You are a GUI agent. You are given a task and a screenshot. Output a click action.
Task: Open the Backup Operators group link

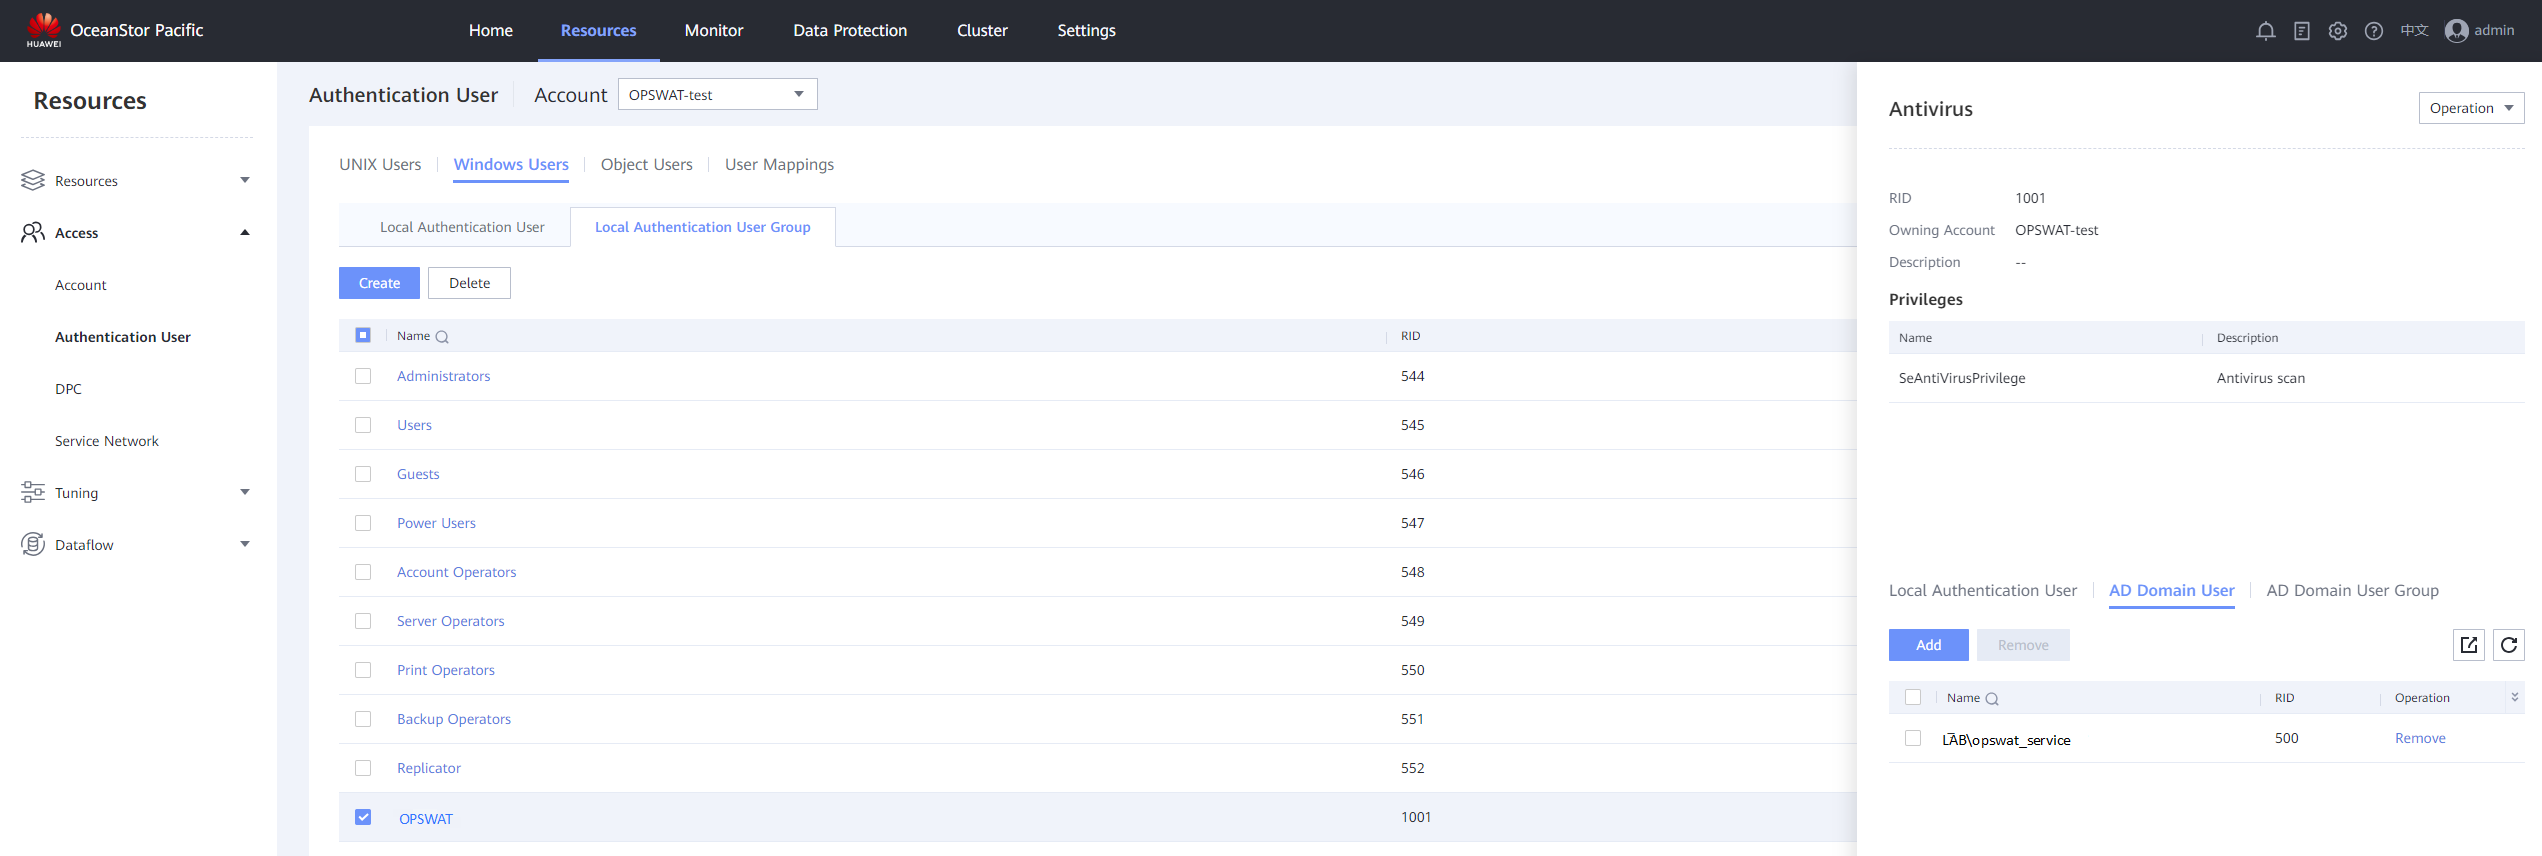pyautogui.click(x=453, y=719)
